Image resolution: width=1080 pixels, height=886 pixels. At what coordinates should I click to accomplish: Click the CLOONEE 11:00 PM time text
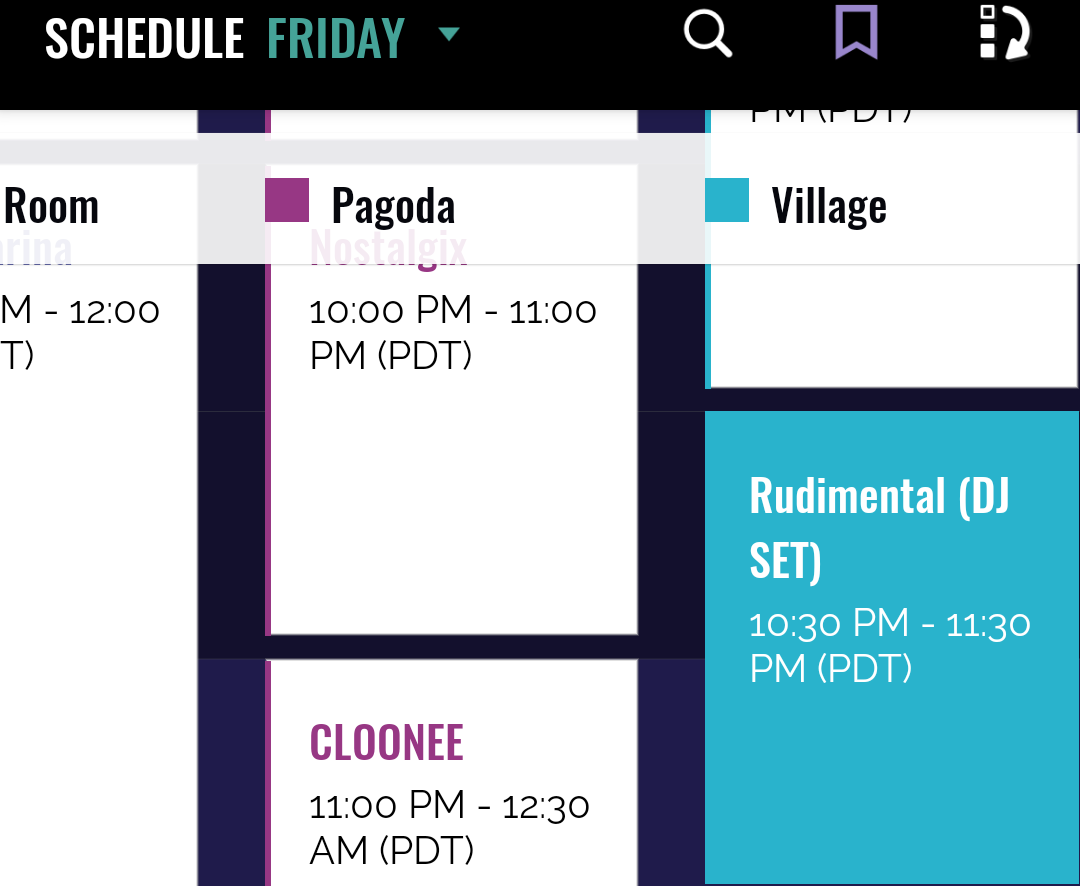(x=449, y=827)
